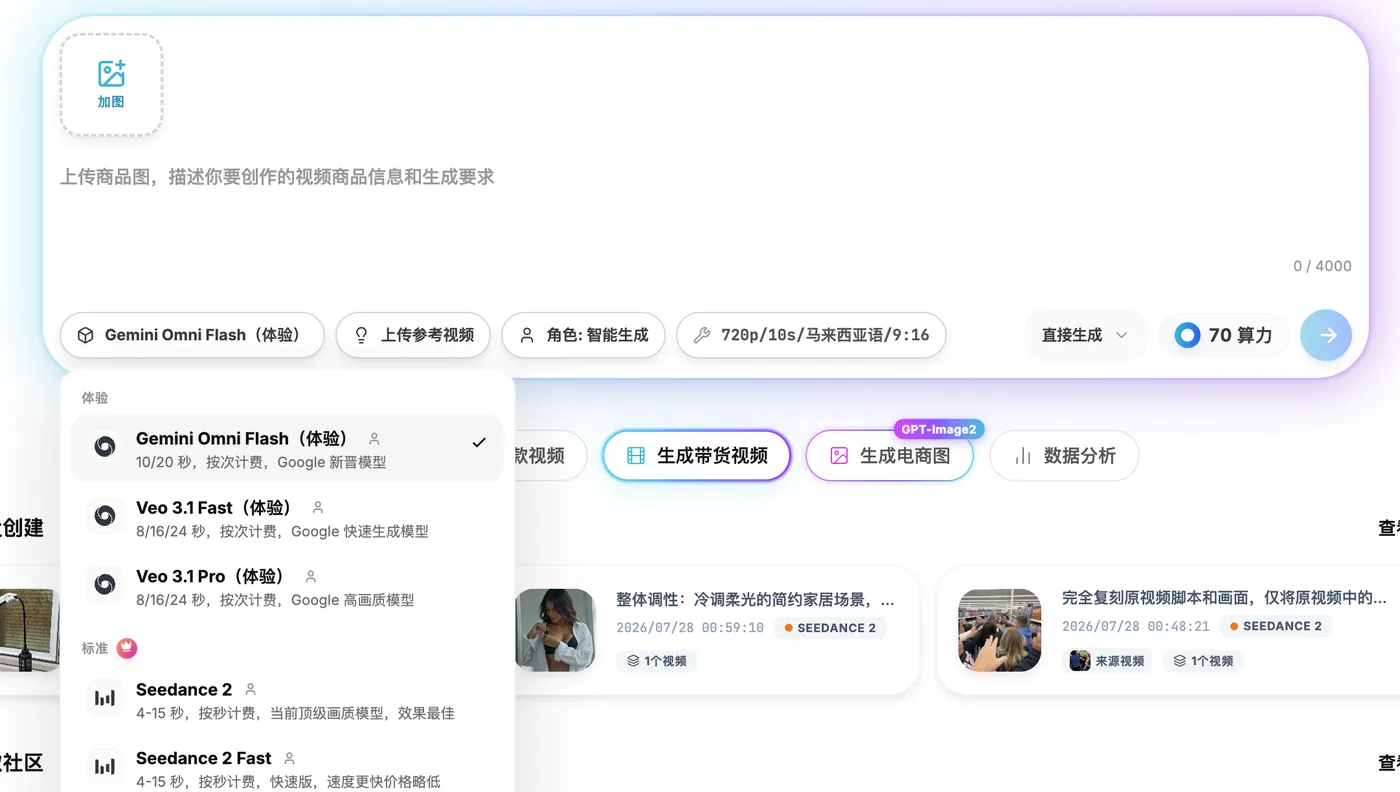Click the checkmark on Gemini Omni Flash
The width and height of the screenshot is (1400, 792).
click(479, 442)
